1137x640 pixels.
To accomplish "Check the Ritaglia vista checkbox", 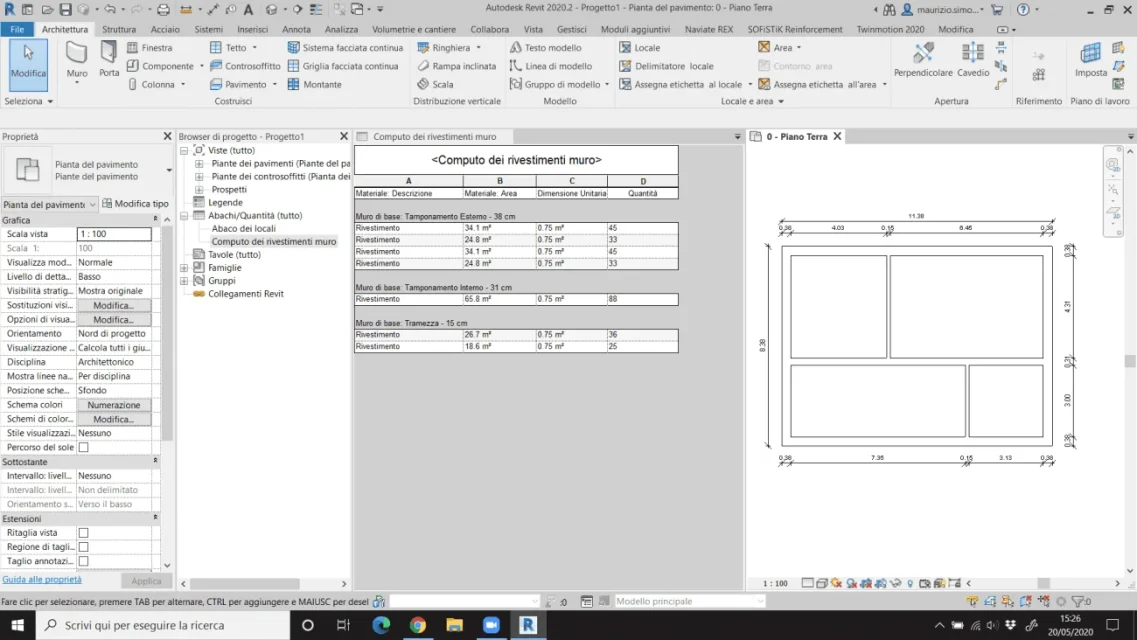I will pyautogui.click(x=84, y=533).
